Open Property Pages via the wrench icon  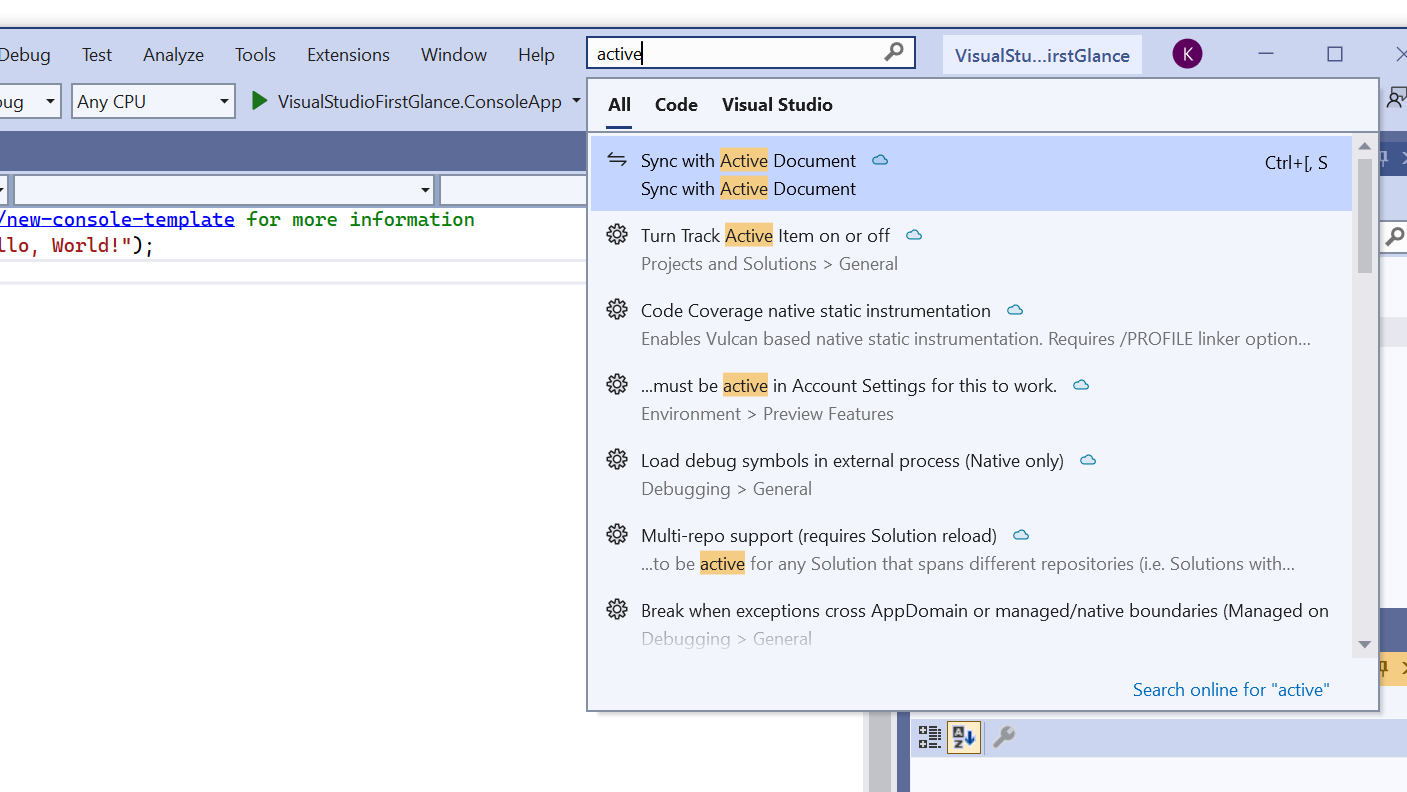click(1003, 737)
